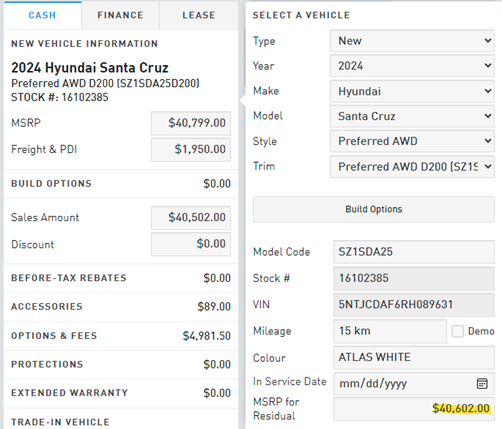The width and height of the screenshot is (502, 429).
Task: Click the Accessories amount $89.00
Action: pos(214,307)
